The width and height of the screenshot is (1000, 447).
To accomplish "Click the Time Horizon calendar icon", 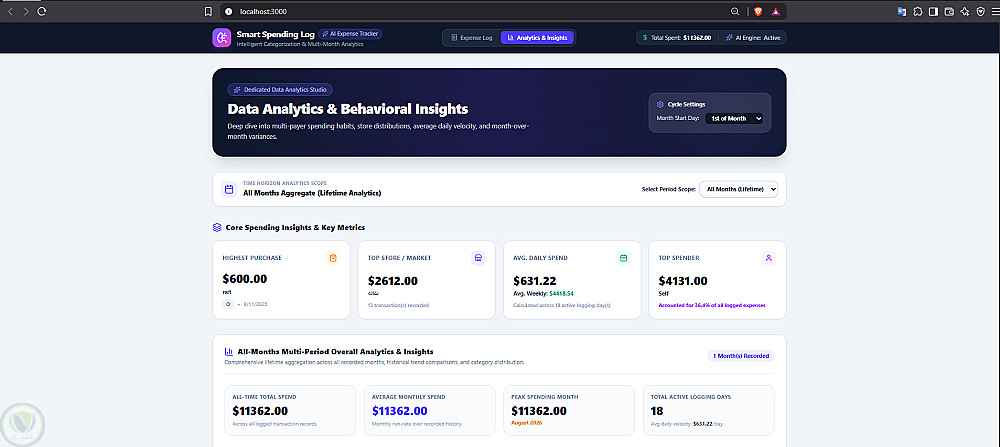I will (x=229, y=189).
